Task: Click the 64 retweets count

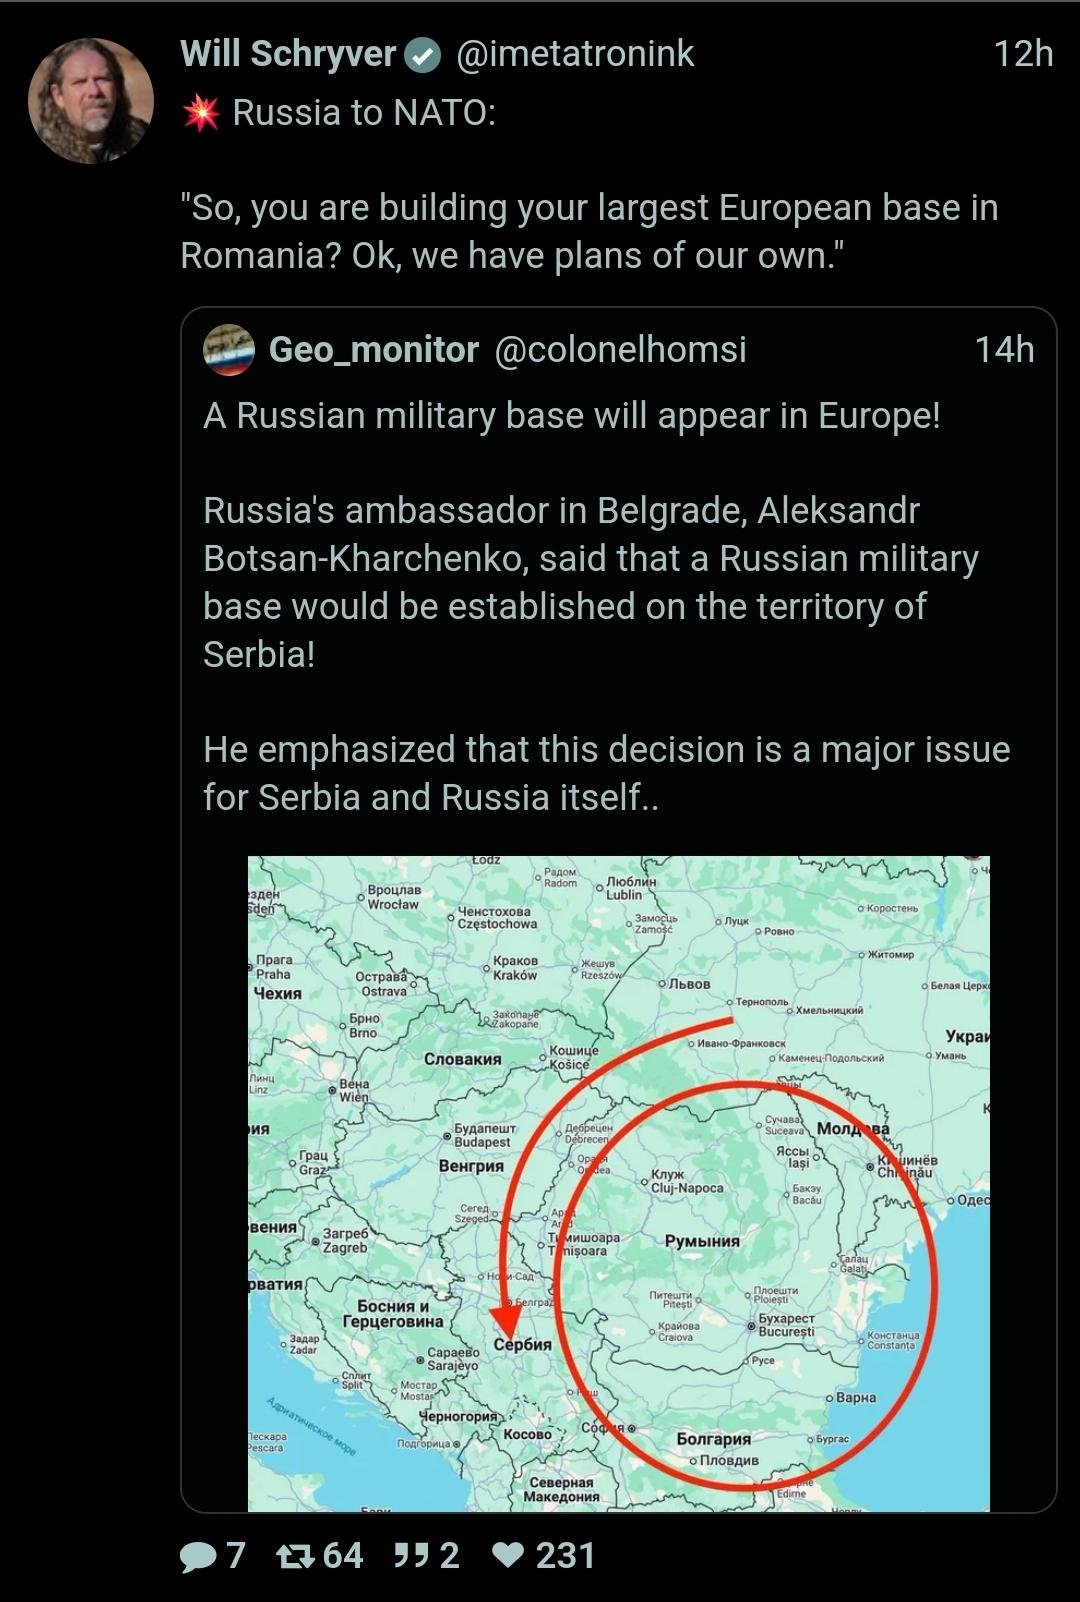Action: coord(343,1556)
